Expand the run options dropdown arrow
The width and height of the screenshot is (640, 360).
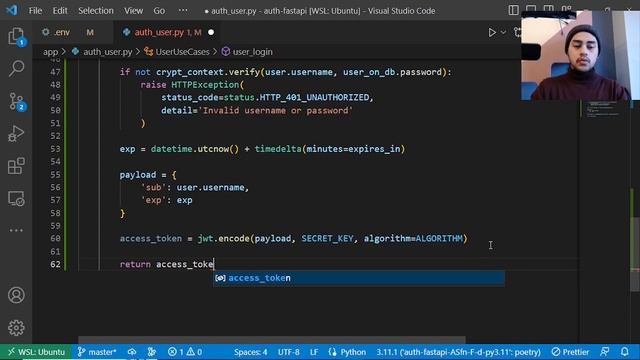[503, 32]
